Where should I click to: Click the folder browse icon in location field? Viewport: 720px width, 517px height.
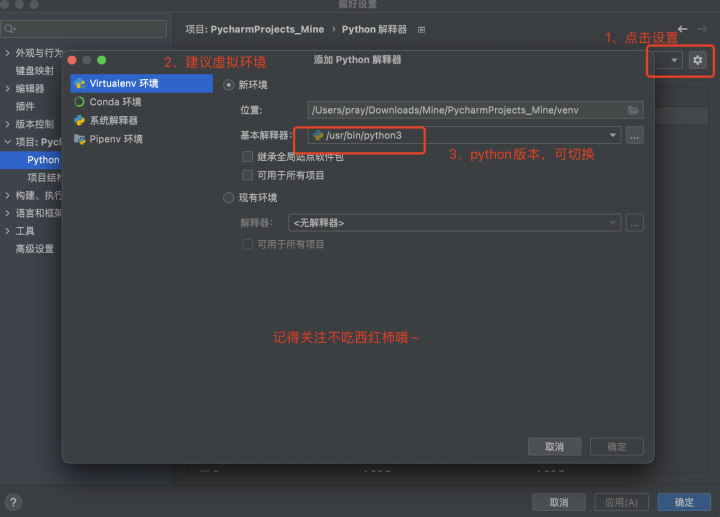tap(633, 110)
